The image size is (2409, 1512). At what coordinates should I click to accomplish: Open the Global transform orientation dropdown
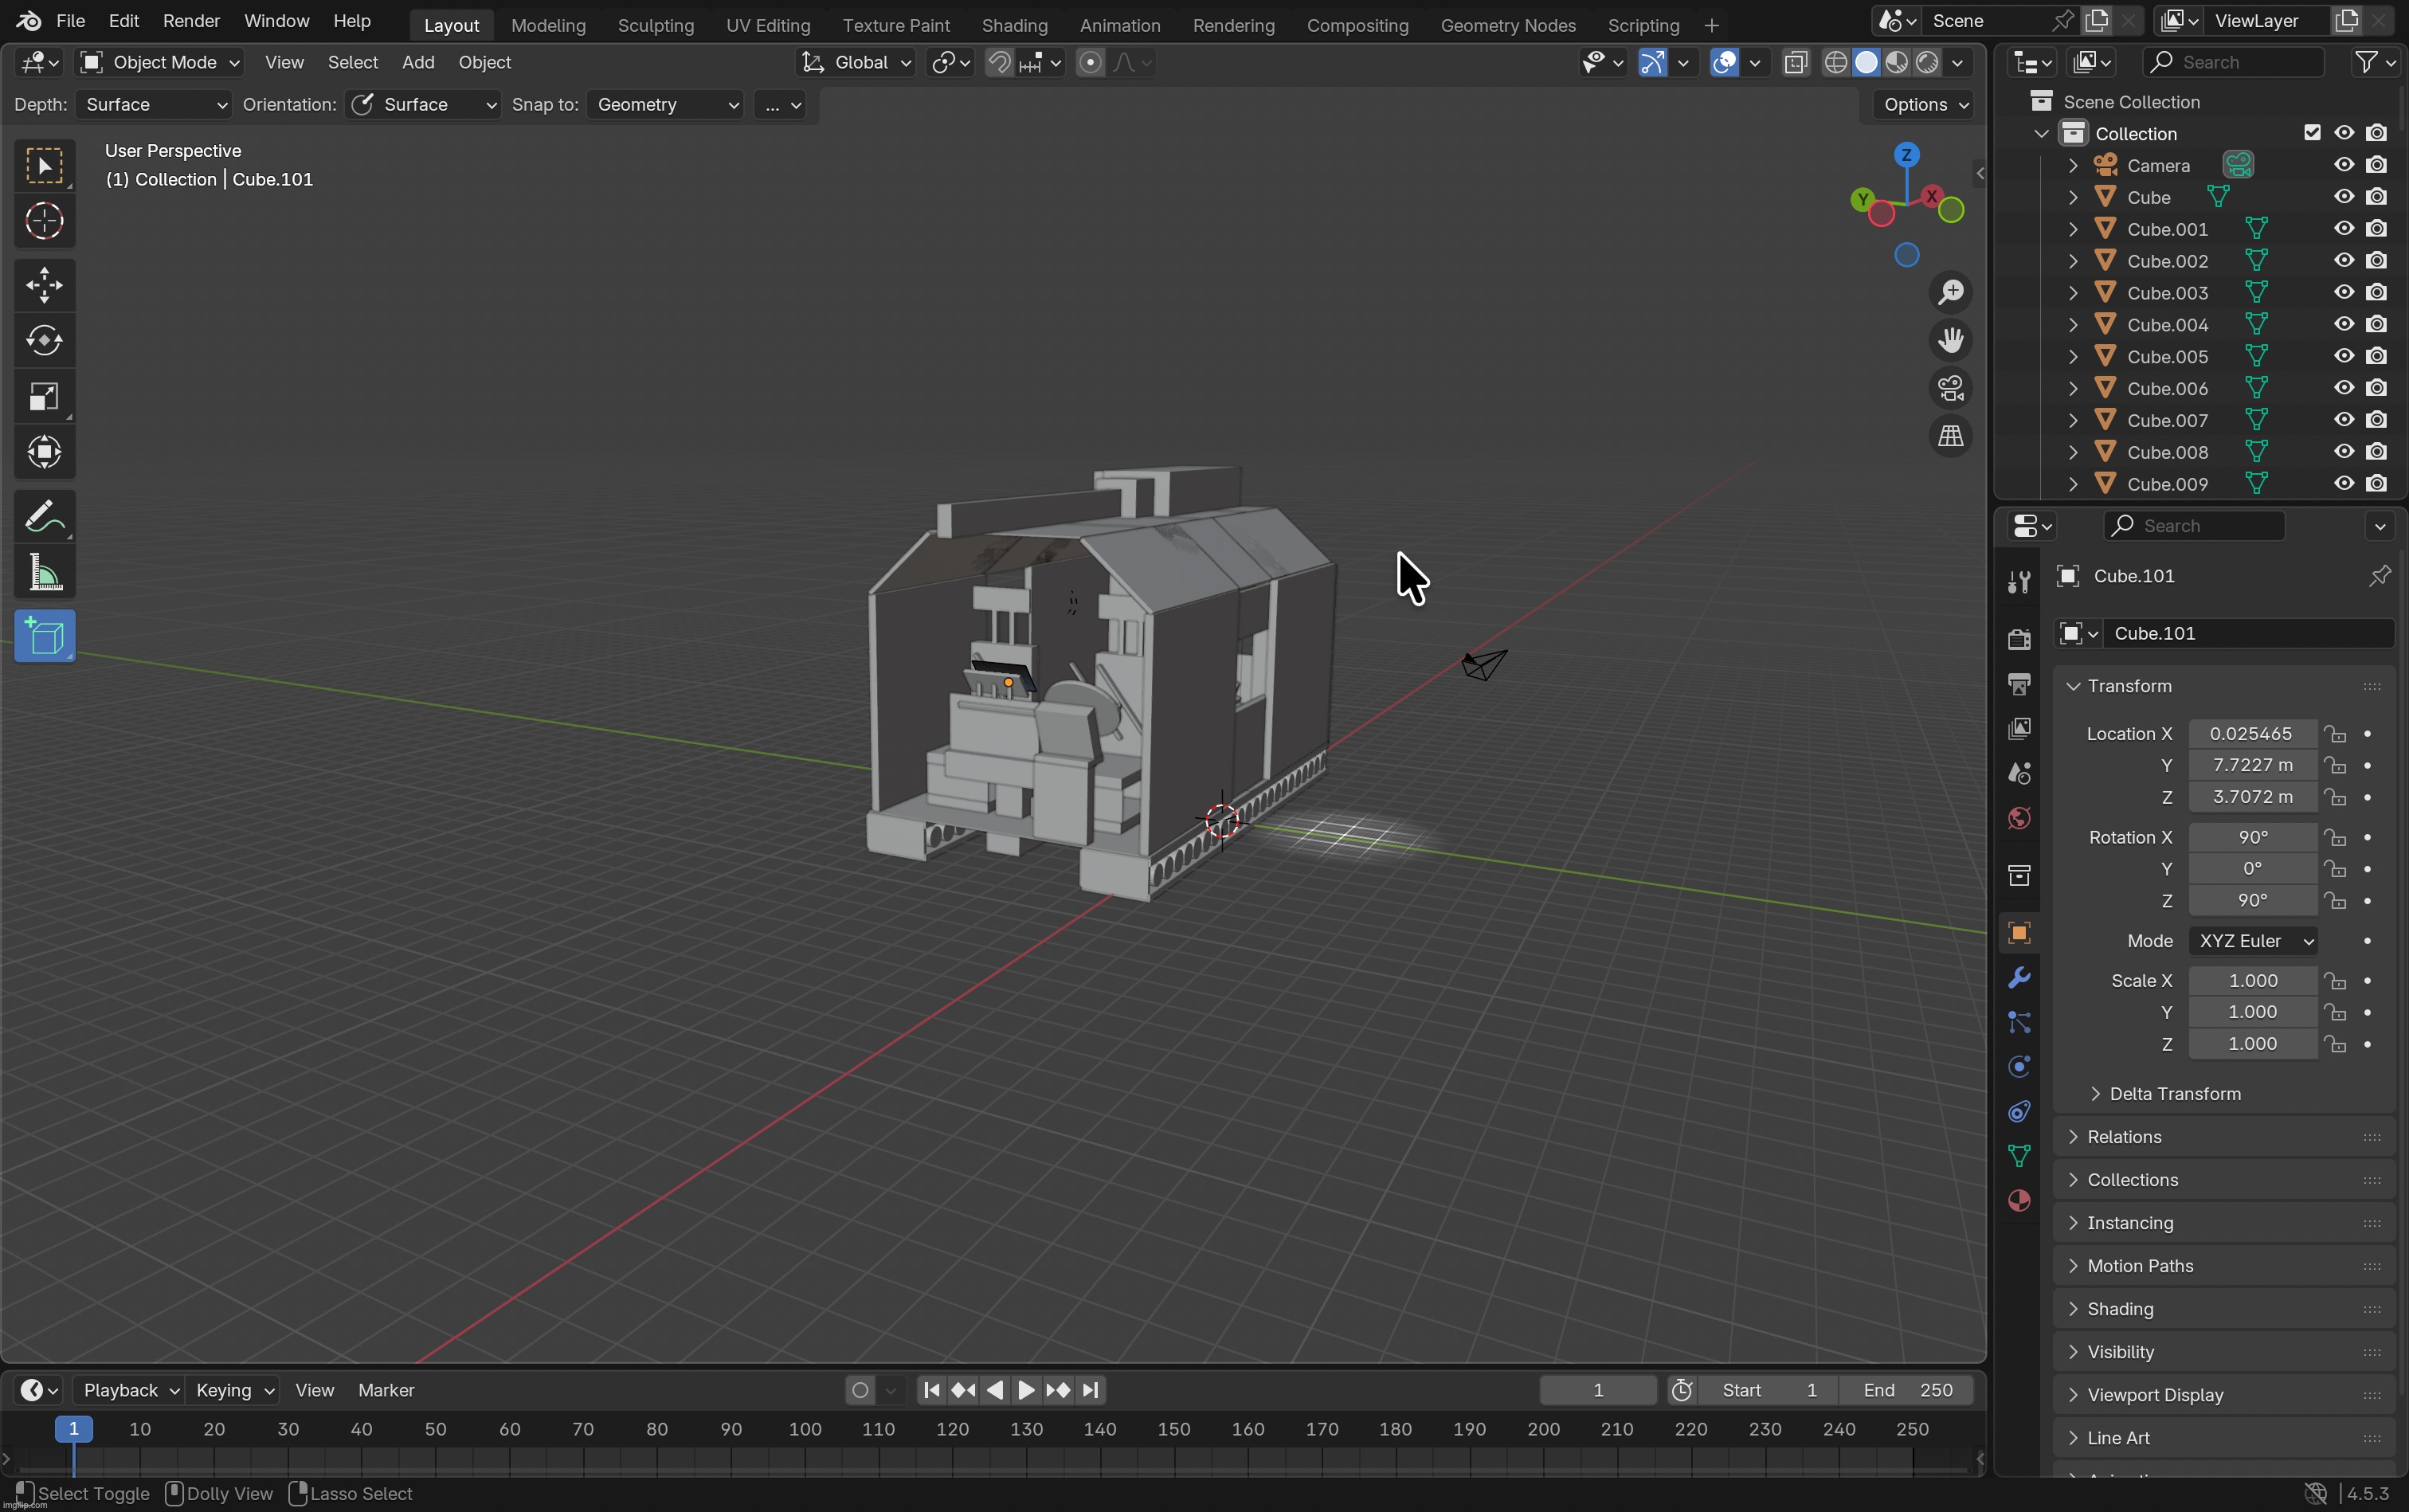tap(857, 62)
